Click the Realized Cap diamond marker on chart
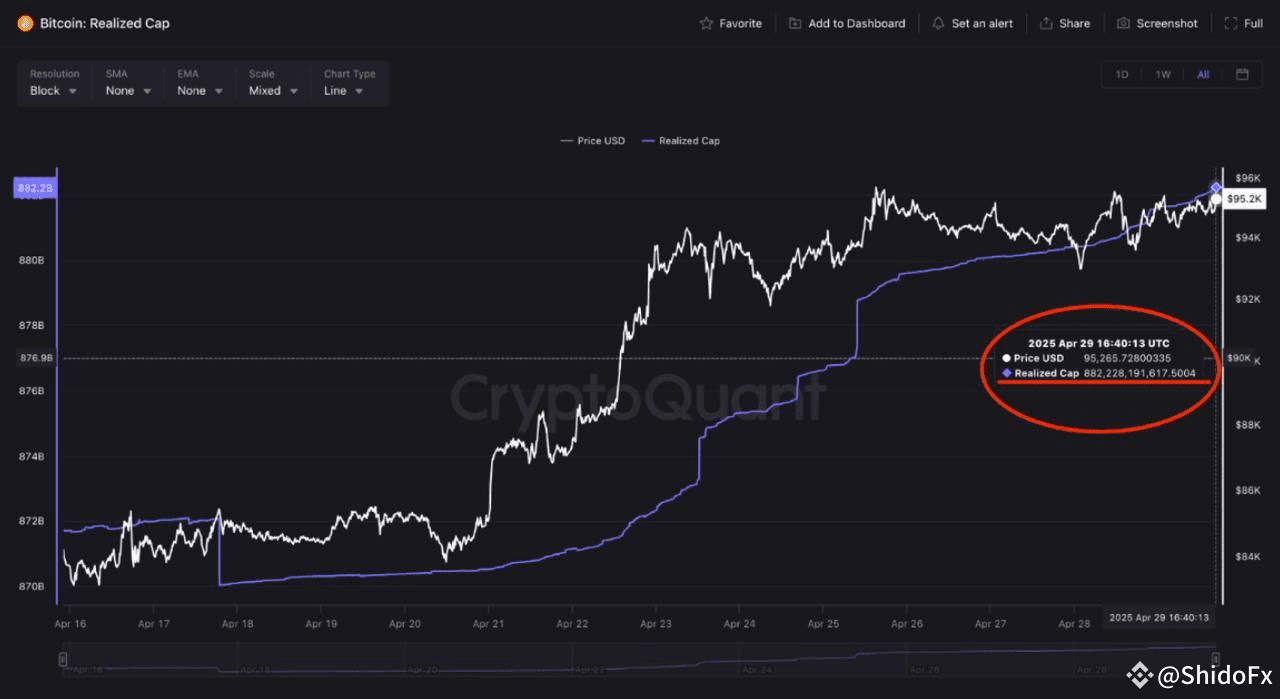Viewport: 1280px width, 699px height. point(1216,188)
